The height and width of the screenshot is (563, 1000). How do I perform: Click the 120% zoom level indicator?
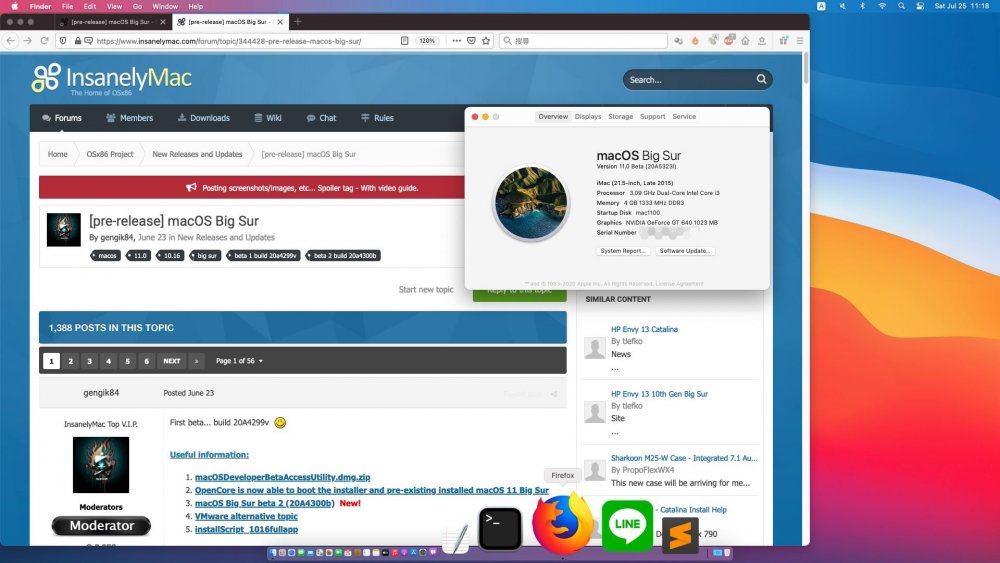click(x=427, y=40)
